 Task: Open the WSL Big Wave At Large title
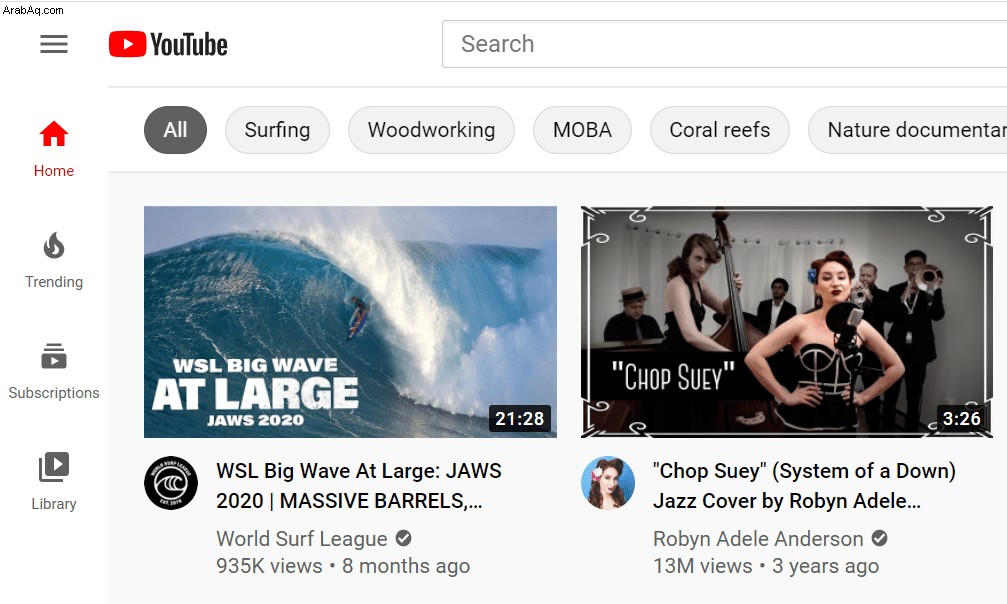pos(359,486)
